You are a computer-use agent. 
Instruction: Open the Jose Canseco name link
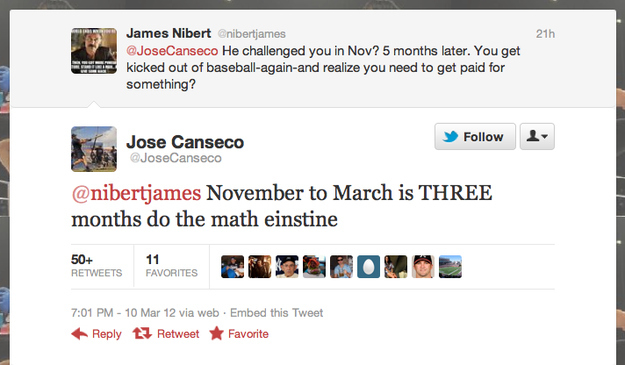185,142
